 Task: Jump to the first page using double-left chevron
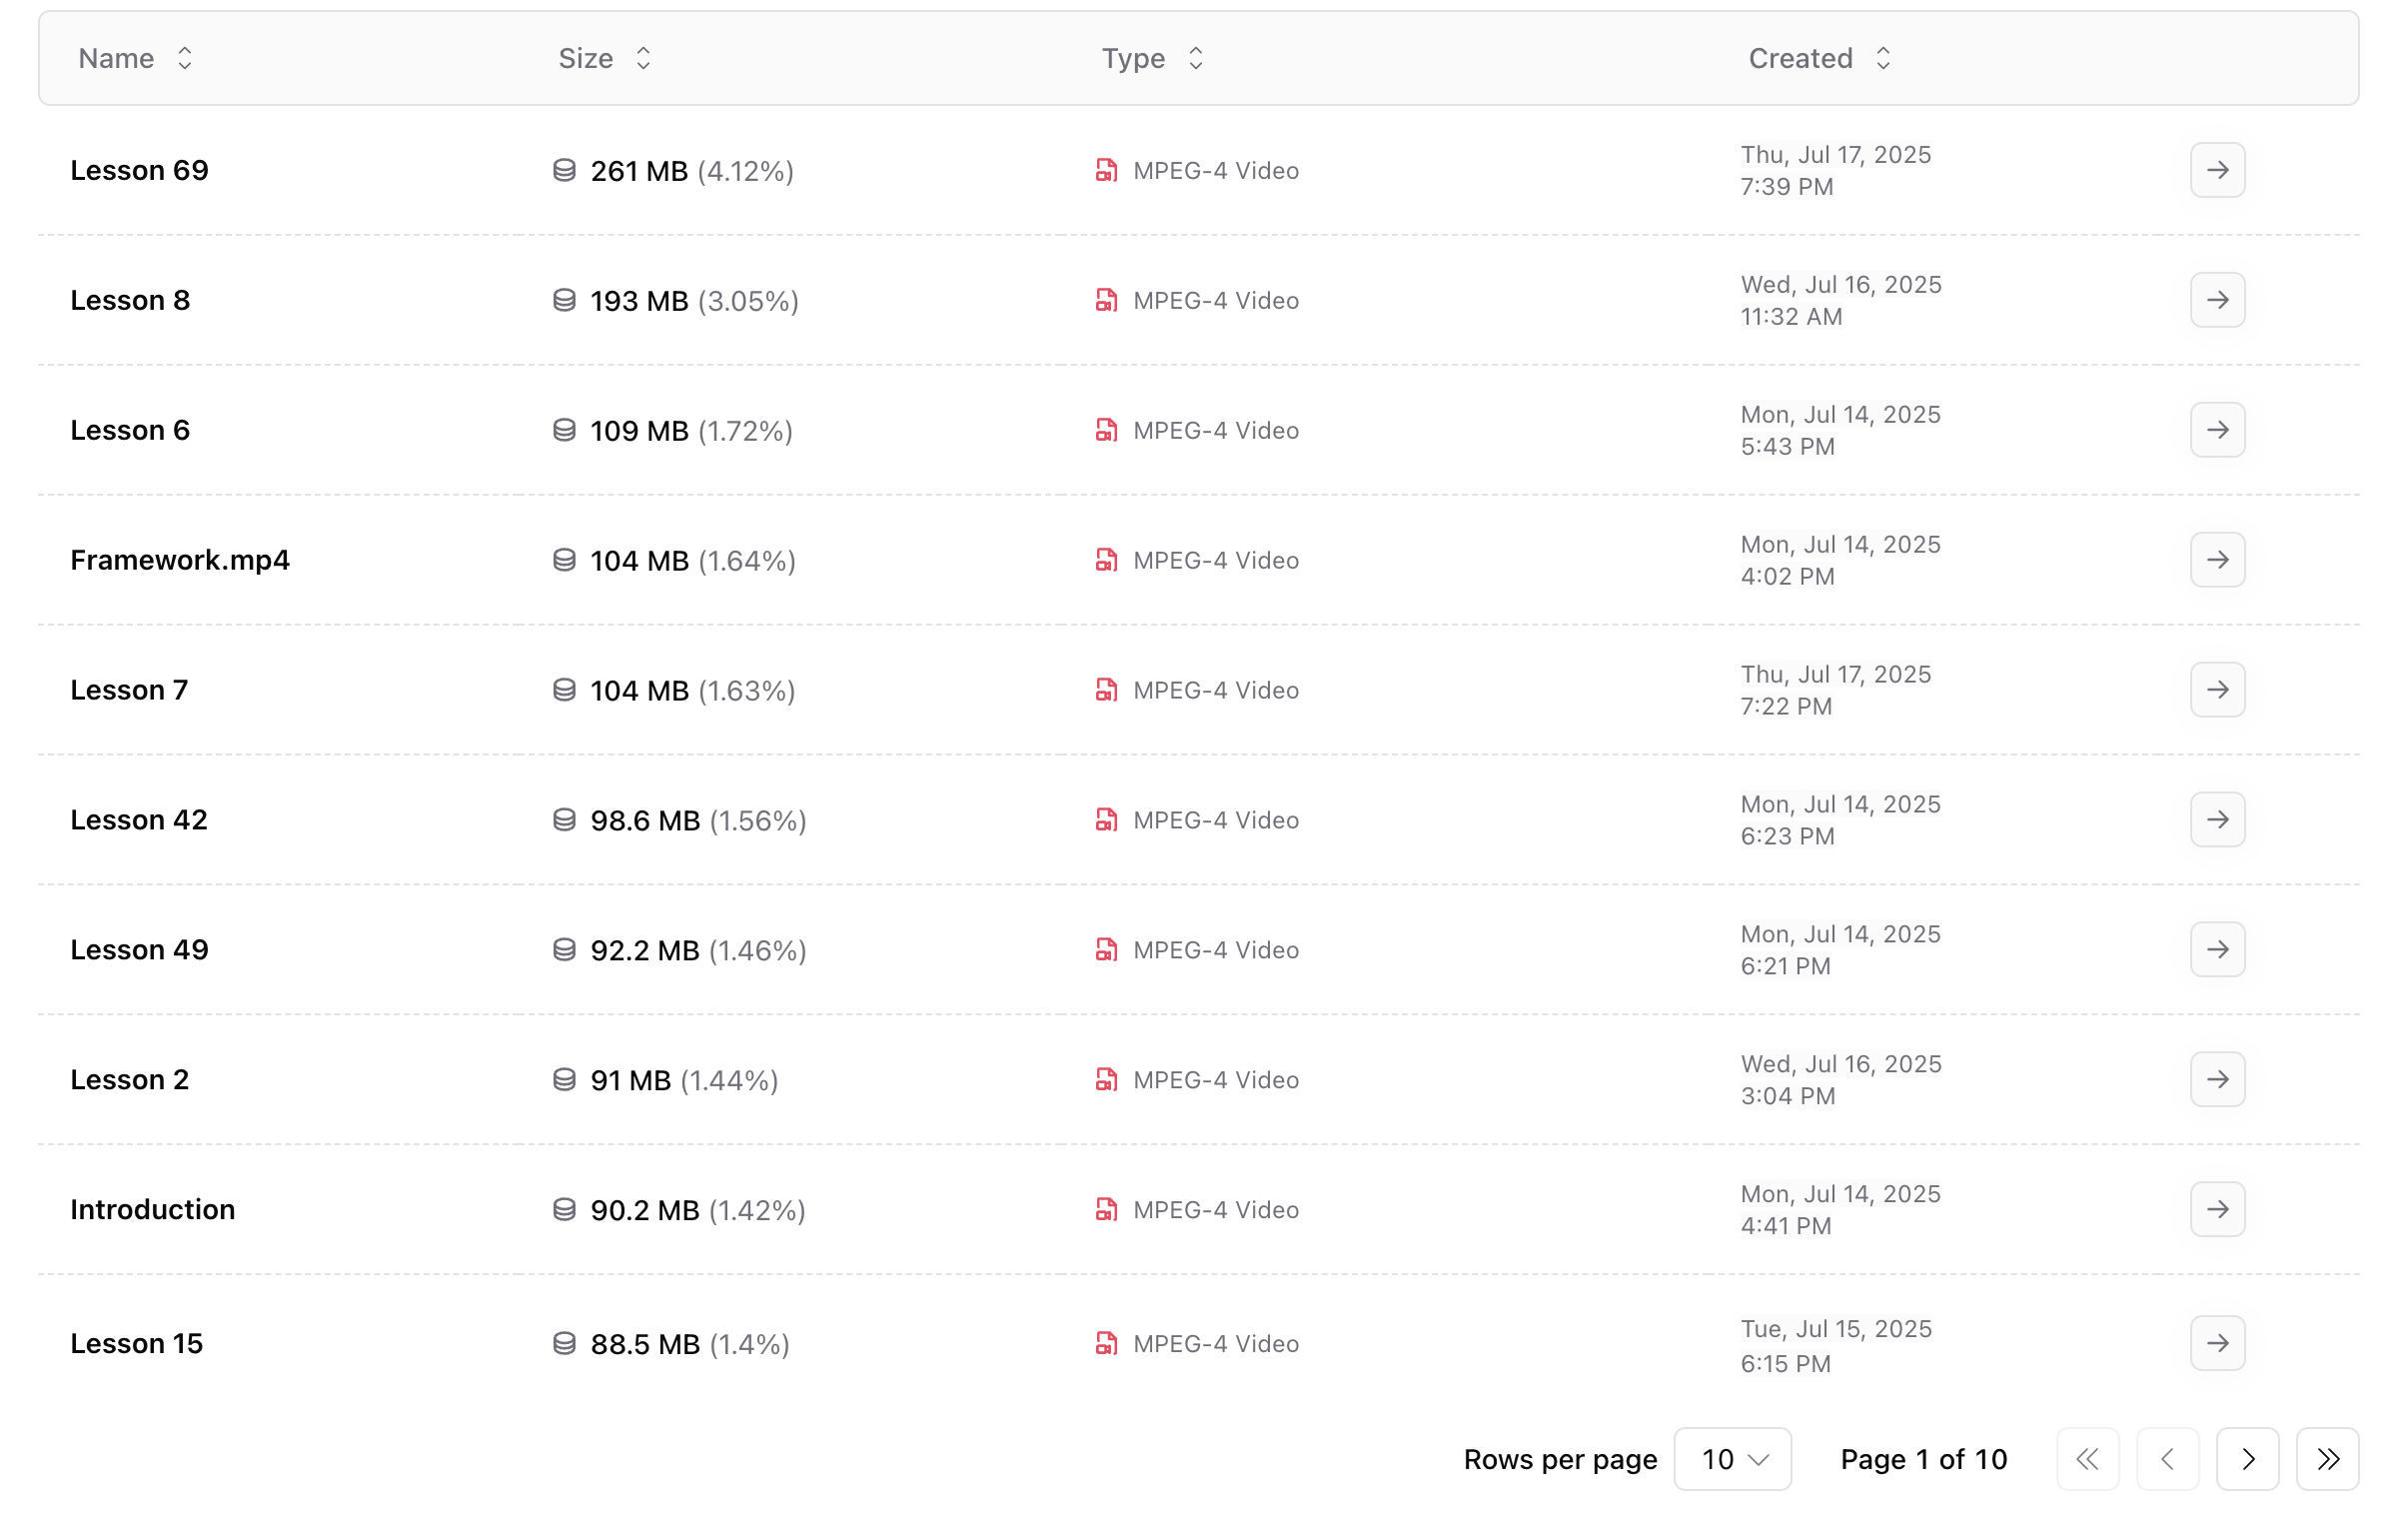(2088, 1459)
